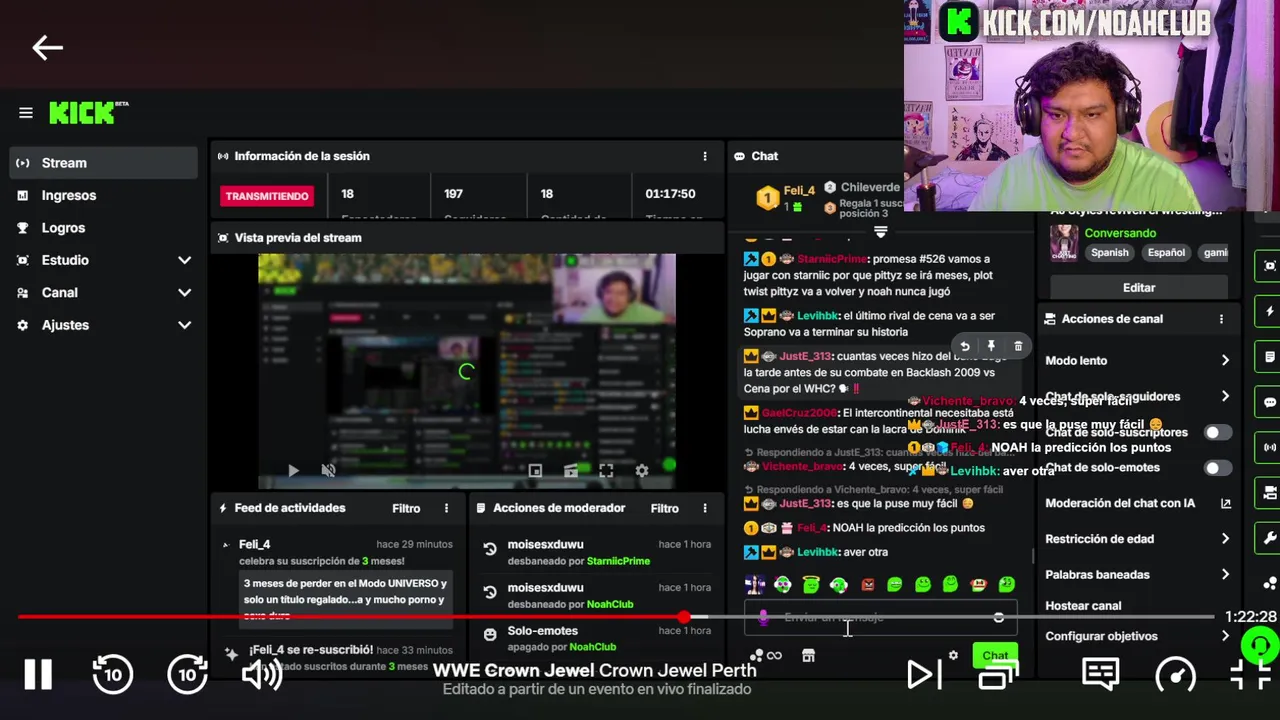Open Acciones de moderador three-dot menu
The height and width of the screenshot is (720, 1280).
coord(705,508)
